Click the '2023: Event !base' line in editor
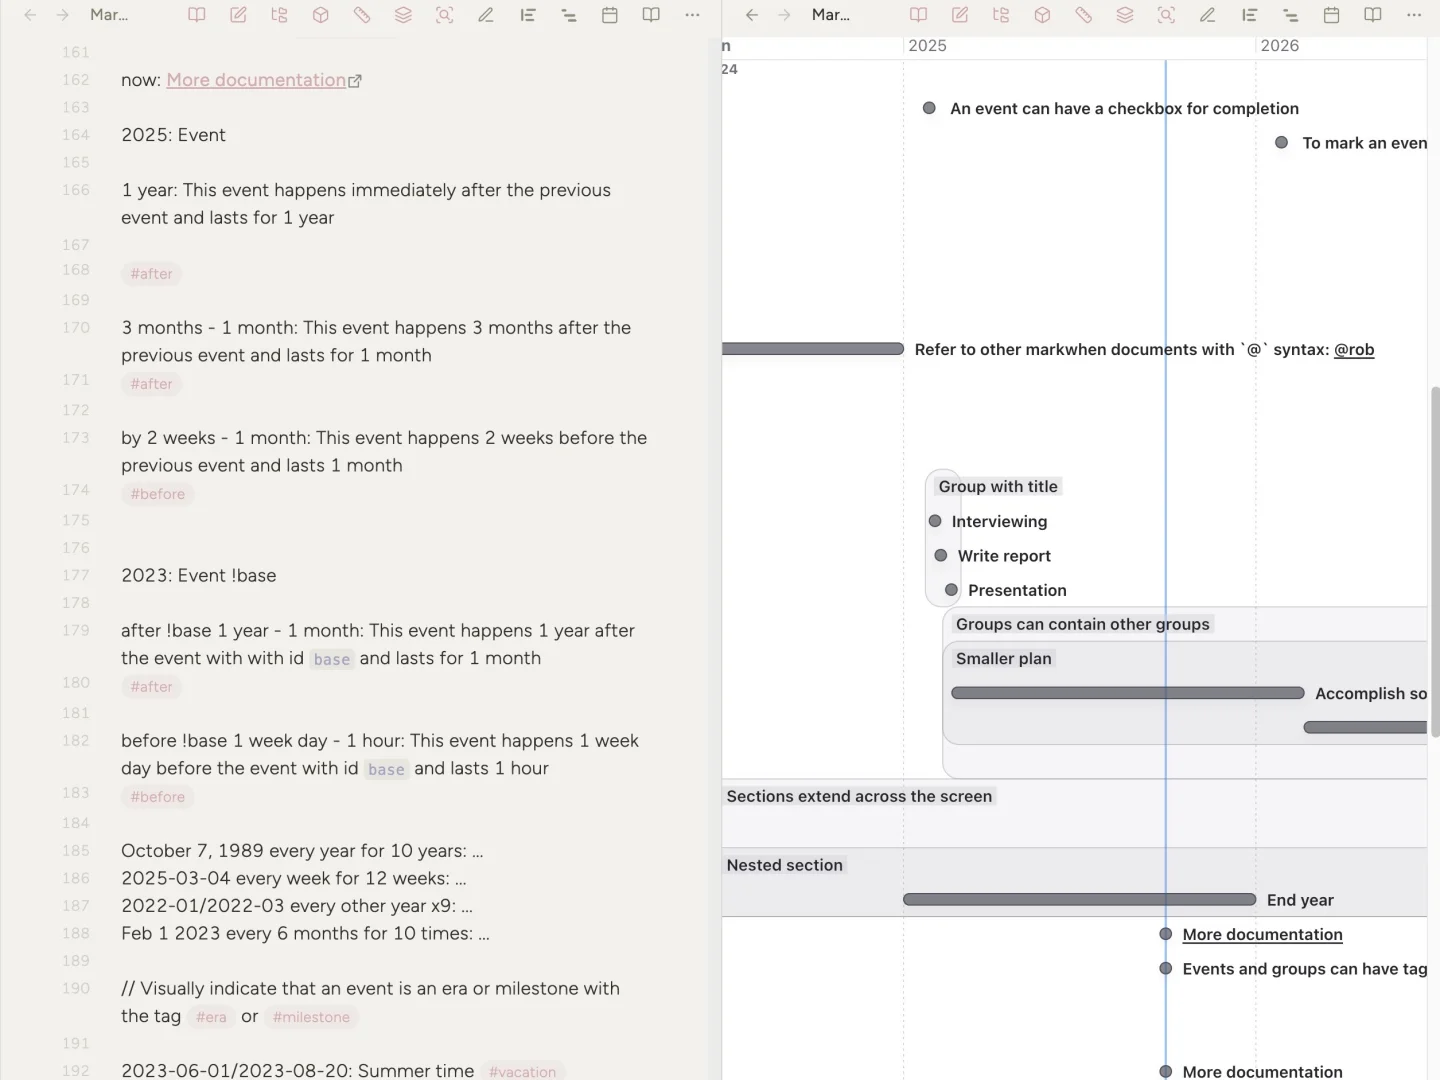The height and width of the screenshot is (1080, 1440). click(199, 575)
